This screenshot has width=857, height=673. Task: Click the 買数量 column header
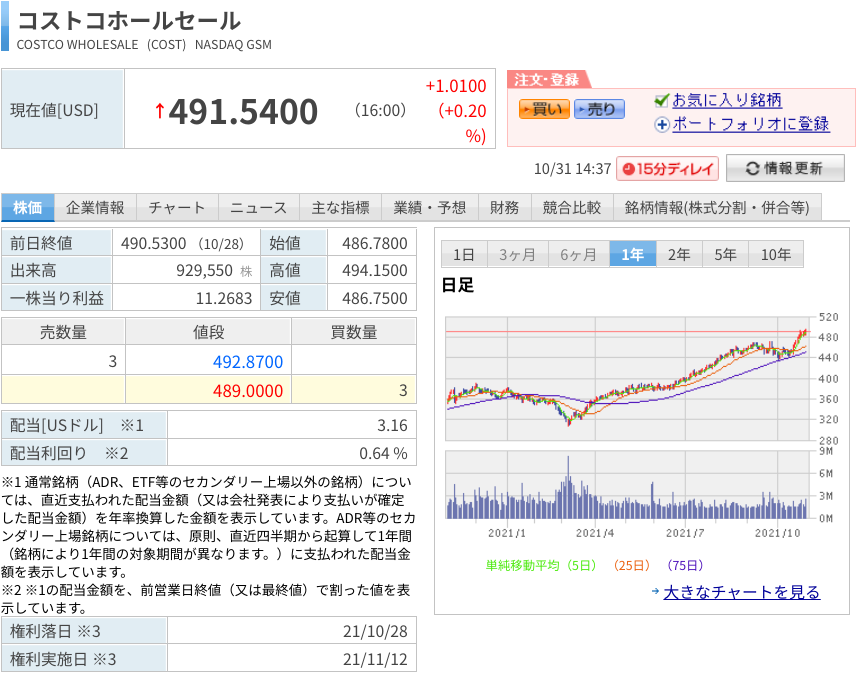coord(354,332)
